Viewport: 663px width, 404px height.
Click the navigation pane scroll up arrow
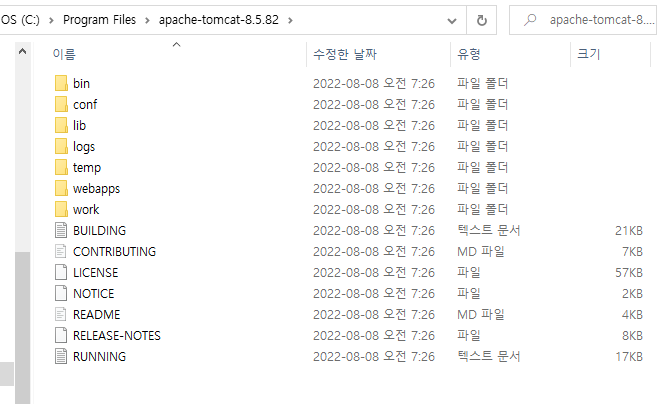22,52
